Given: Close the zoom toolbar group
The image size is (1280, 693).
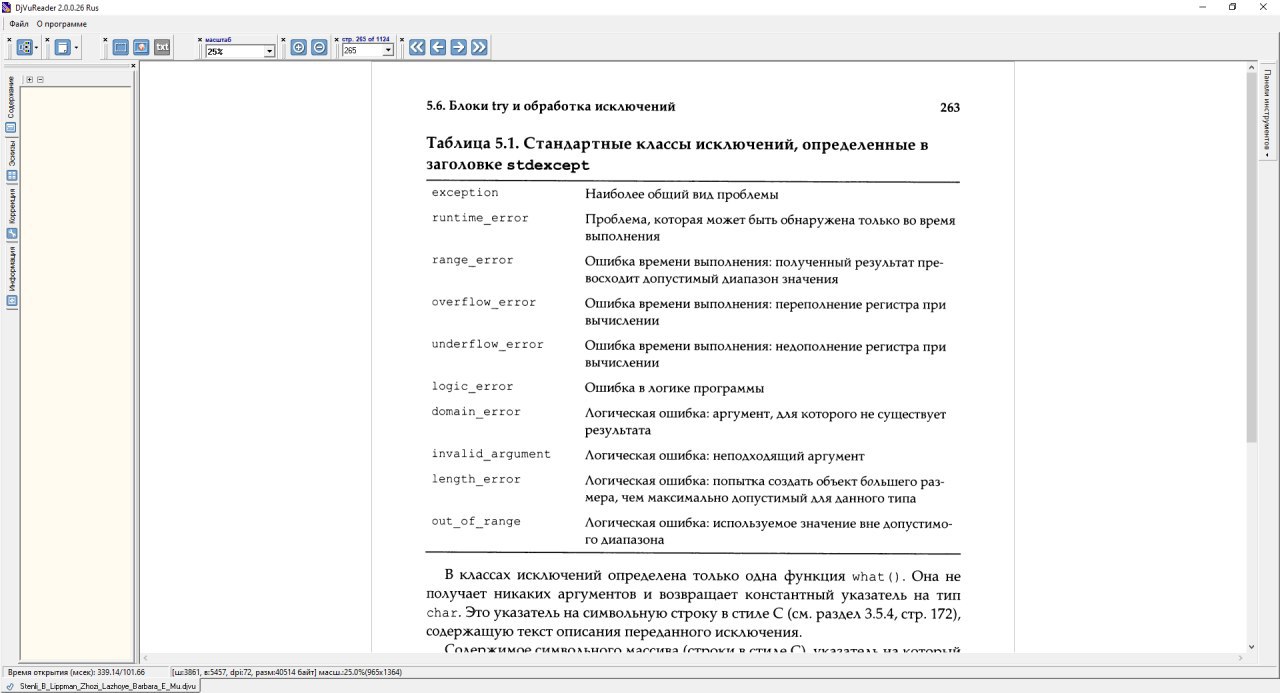Looking at the screenshot, I should pos(200,40).
